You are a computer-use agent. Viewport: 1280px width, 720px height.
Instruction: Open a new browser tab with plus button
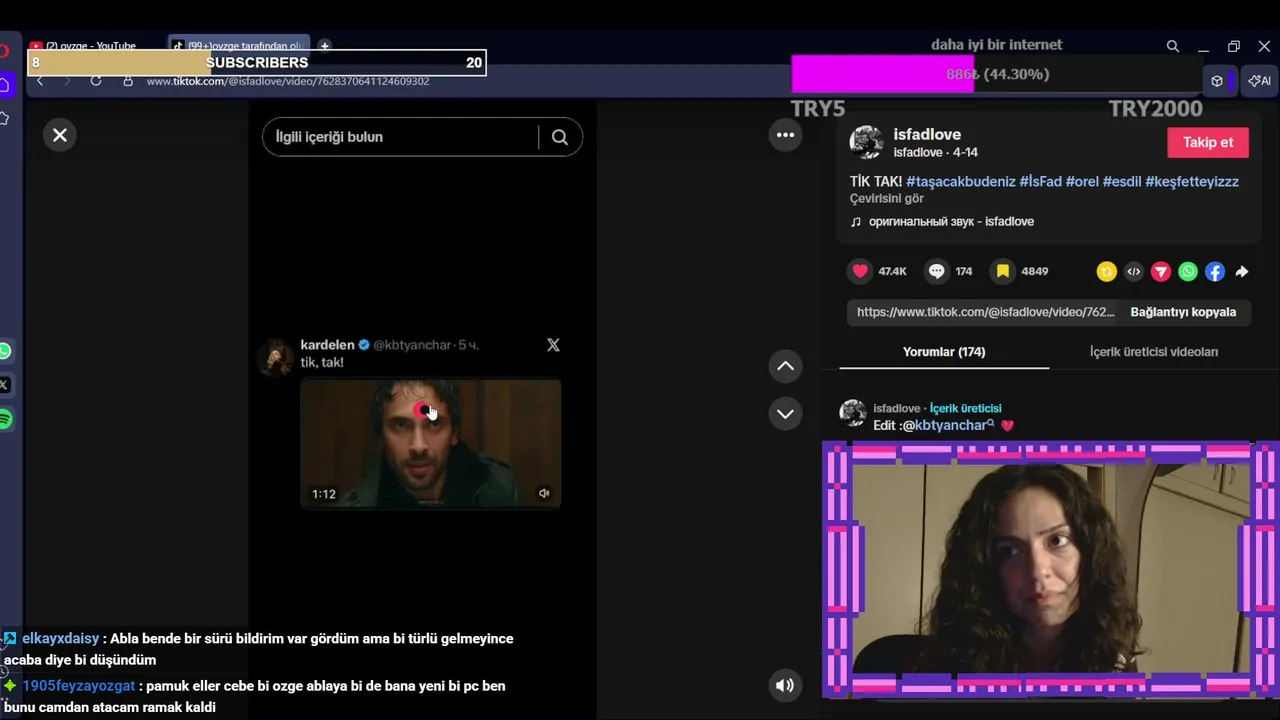324,46
